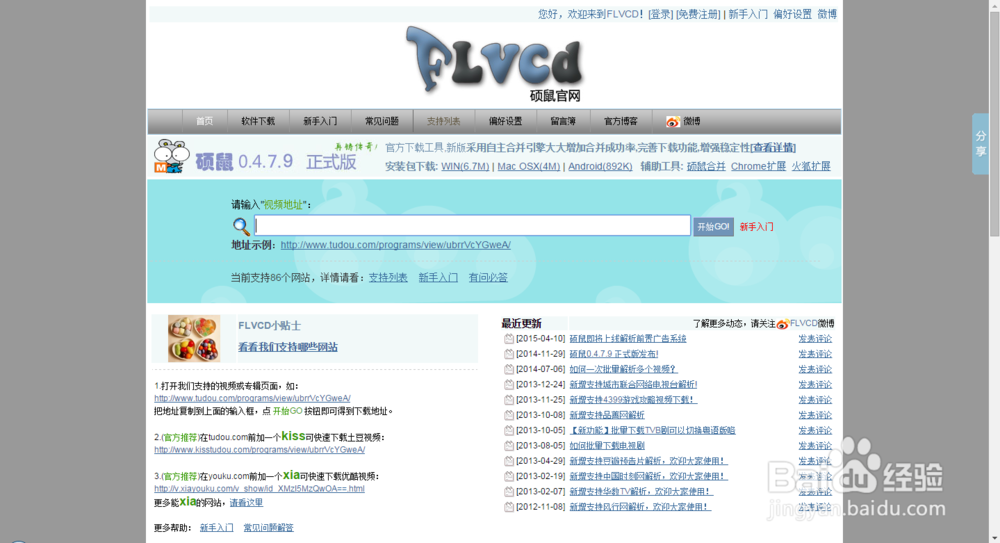Open the 首页 navigation tab
The height and width of the screenshot is (543, 1000).
pos(204,121)
